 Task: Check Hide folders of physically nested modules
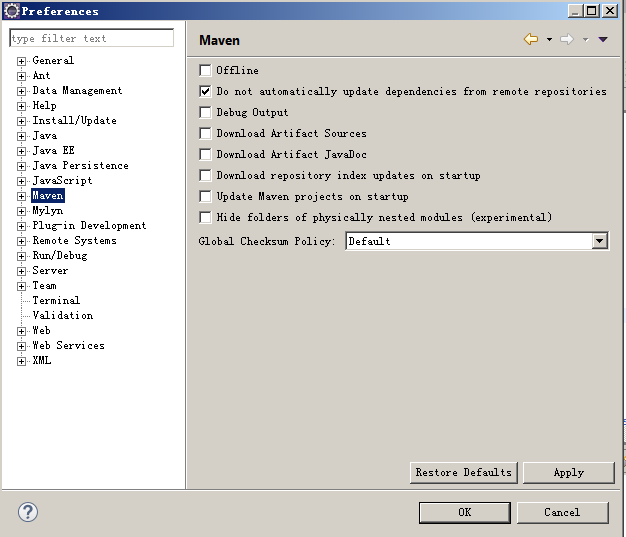point(205,217)
